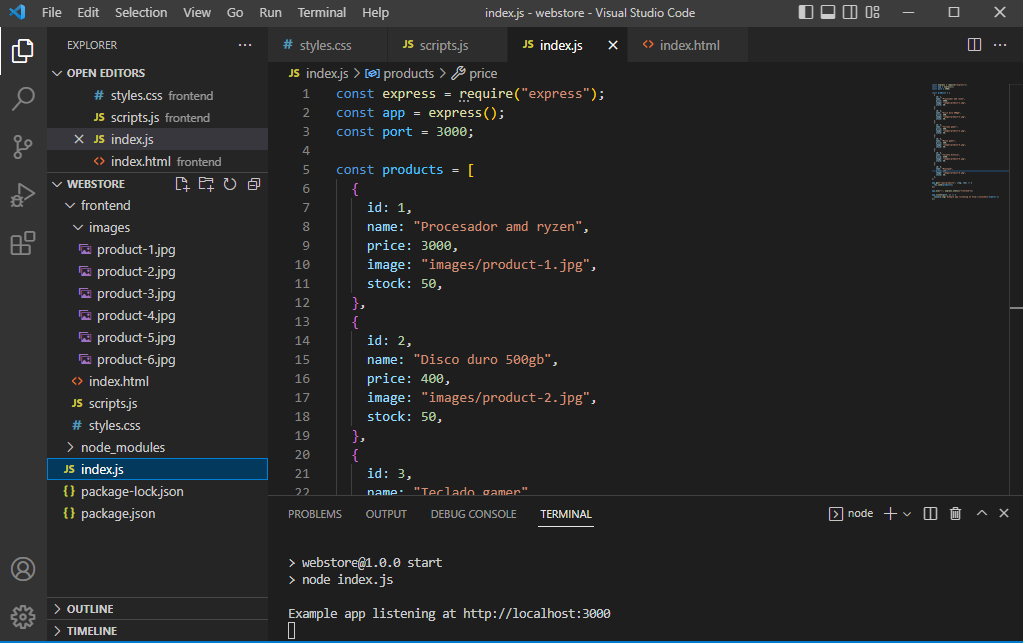Open the Run and Debug view
The image size is (1023, 643).
pyautogui.click(x=23, y=195)
